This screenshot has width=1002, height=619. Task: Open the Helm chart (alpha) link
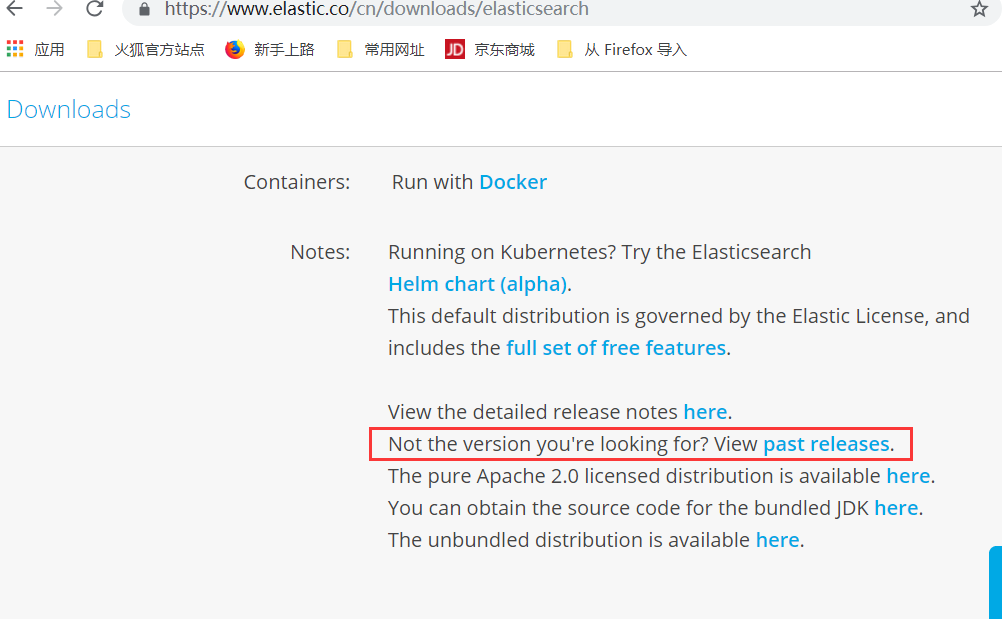(x=477, y=284)
